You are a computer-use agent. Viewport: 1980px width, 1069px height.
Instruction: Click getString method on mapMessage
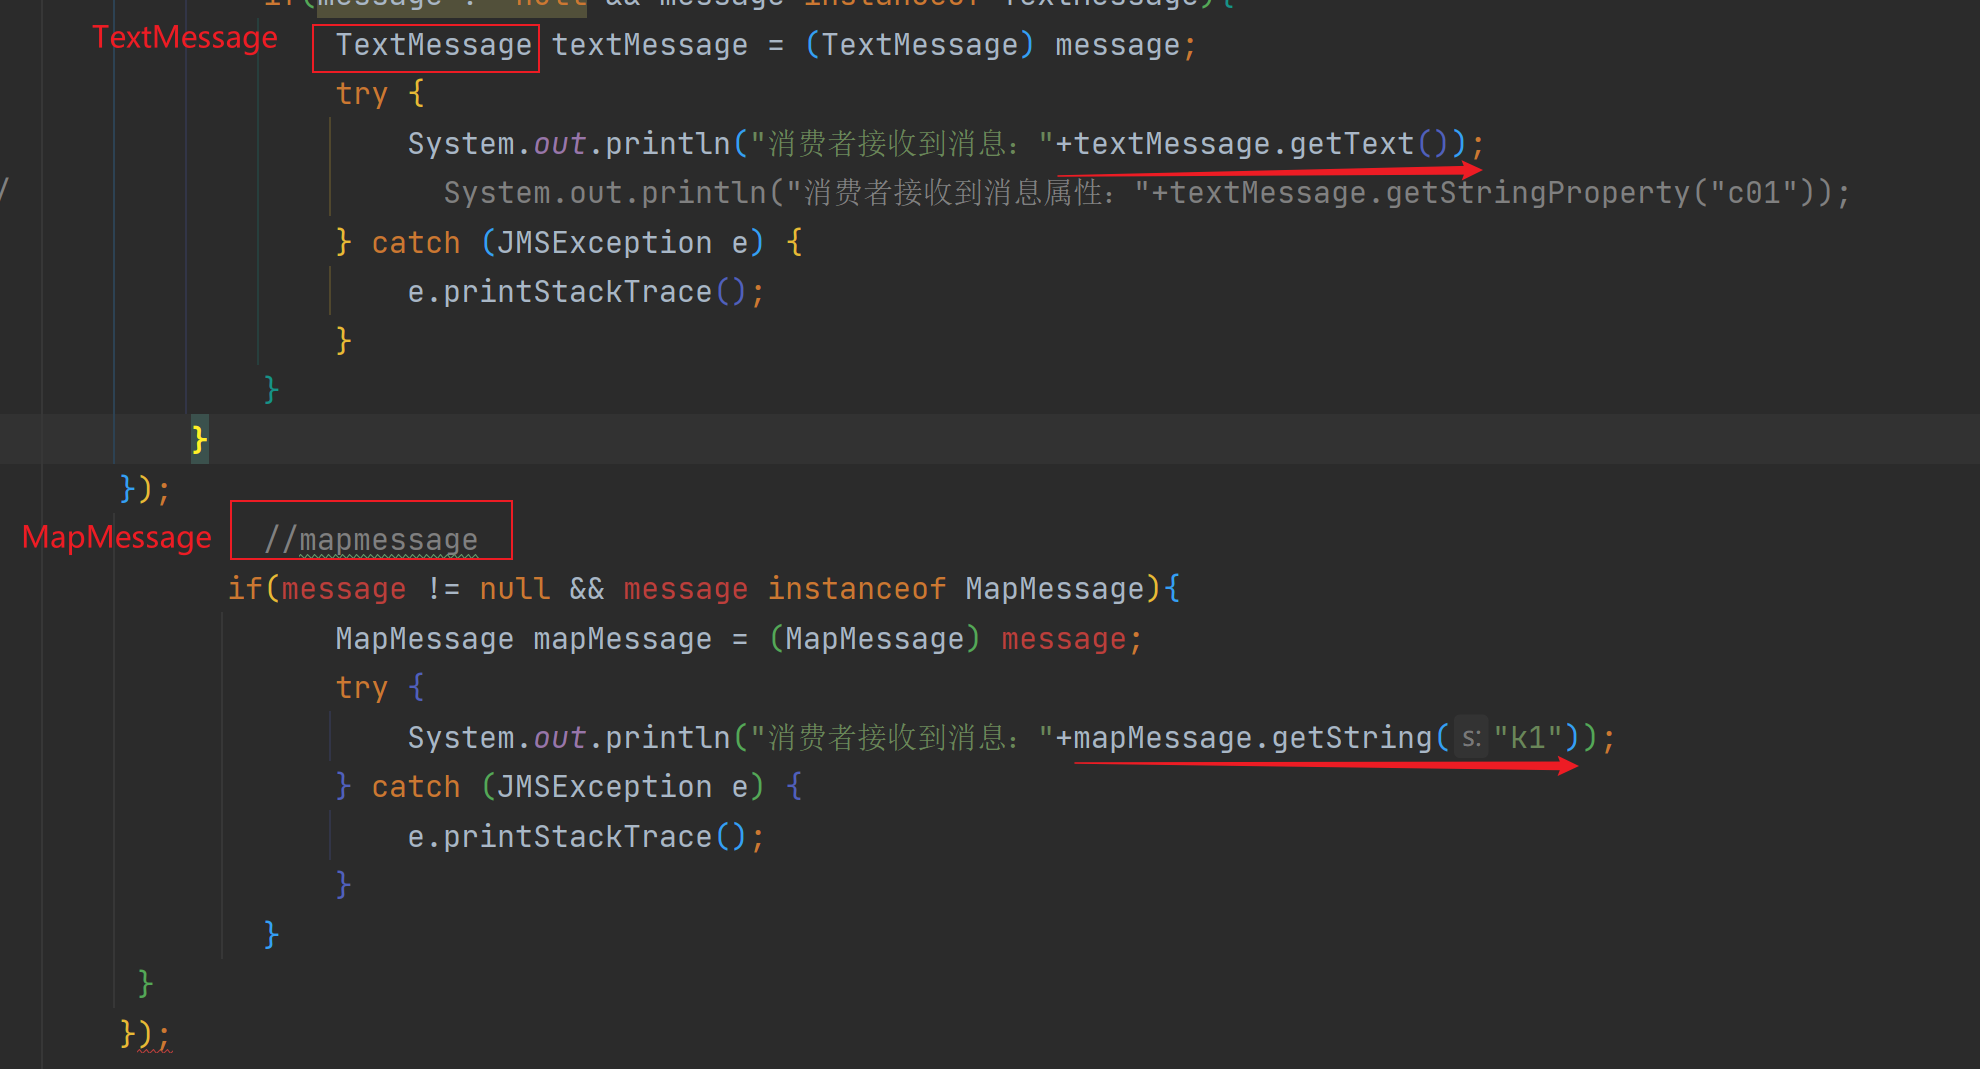coord(1352,738)
